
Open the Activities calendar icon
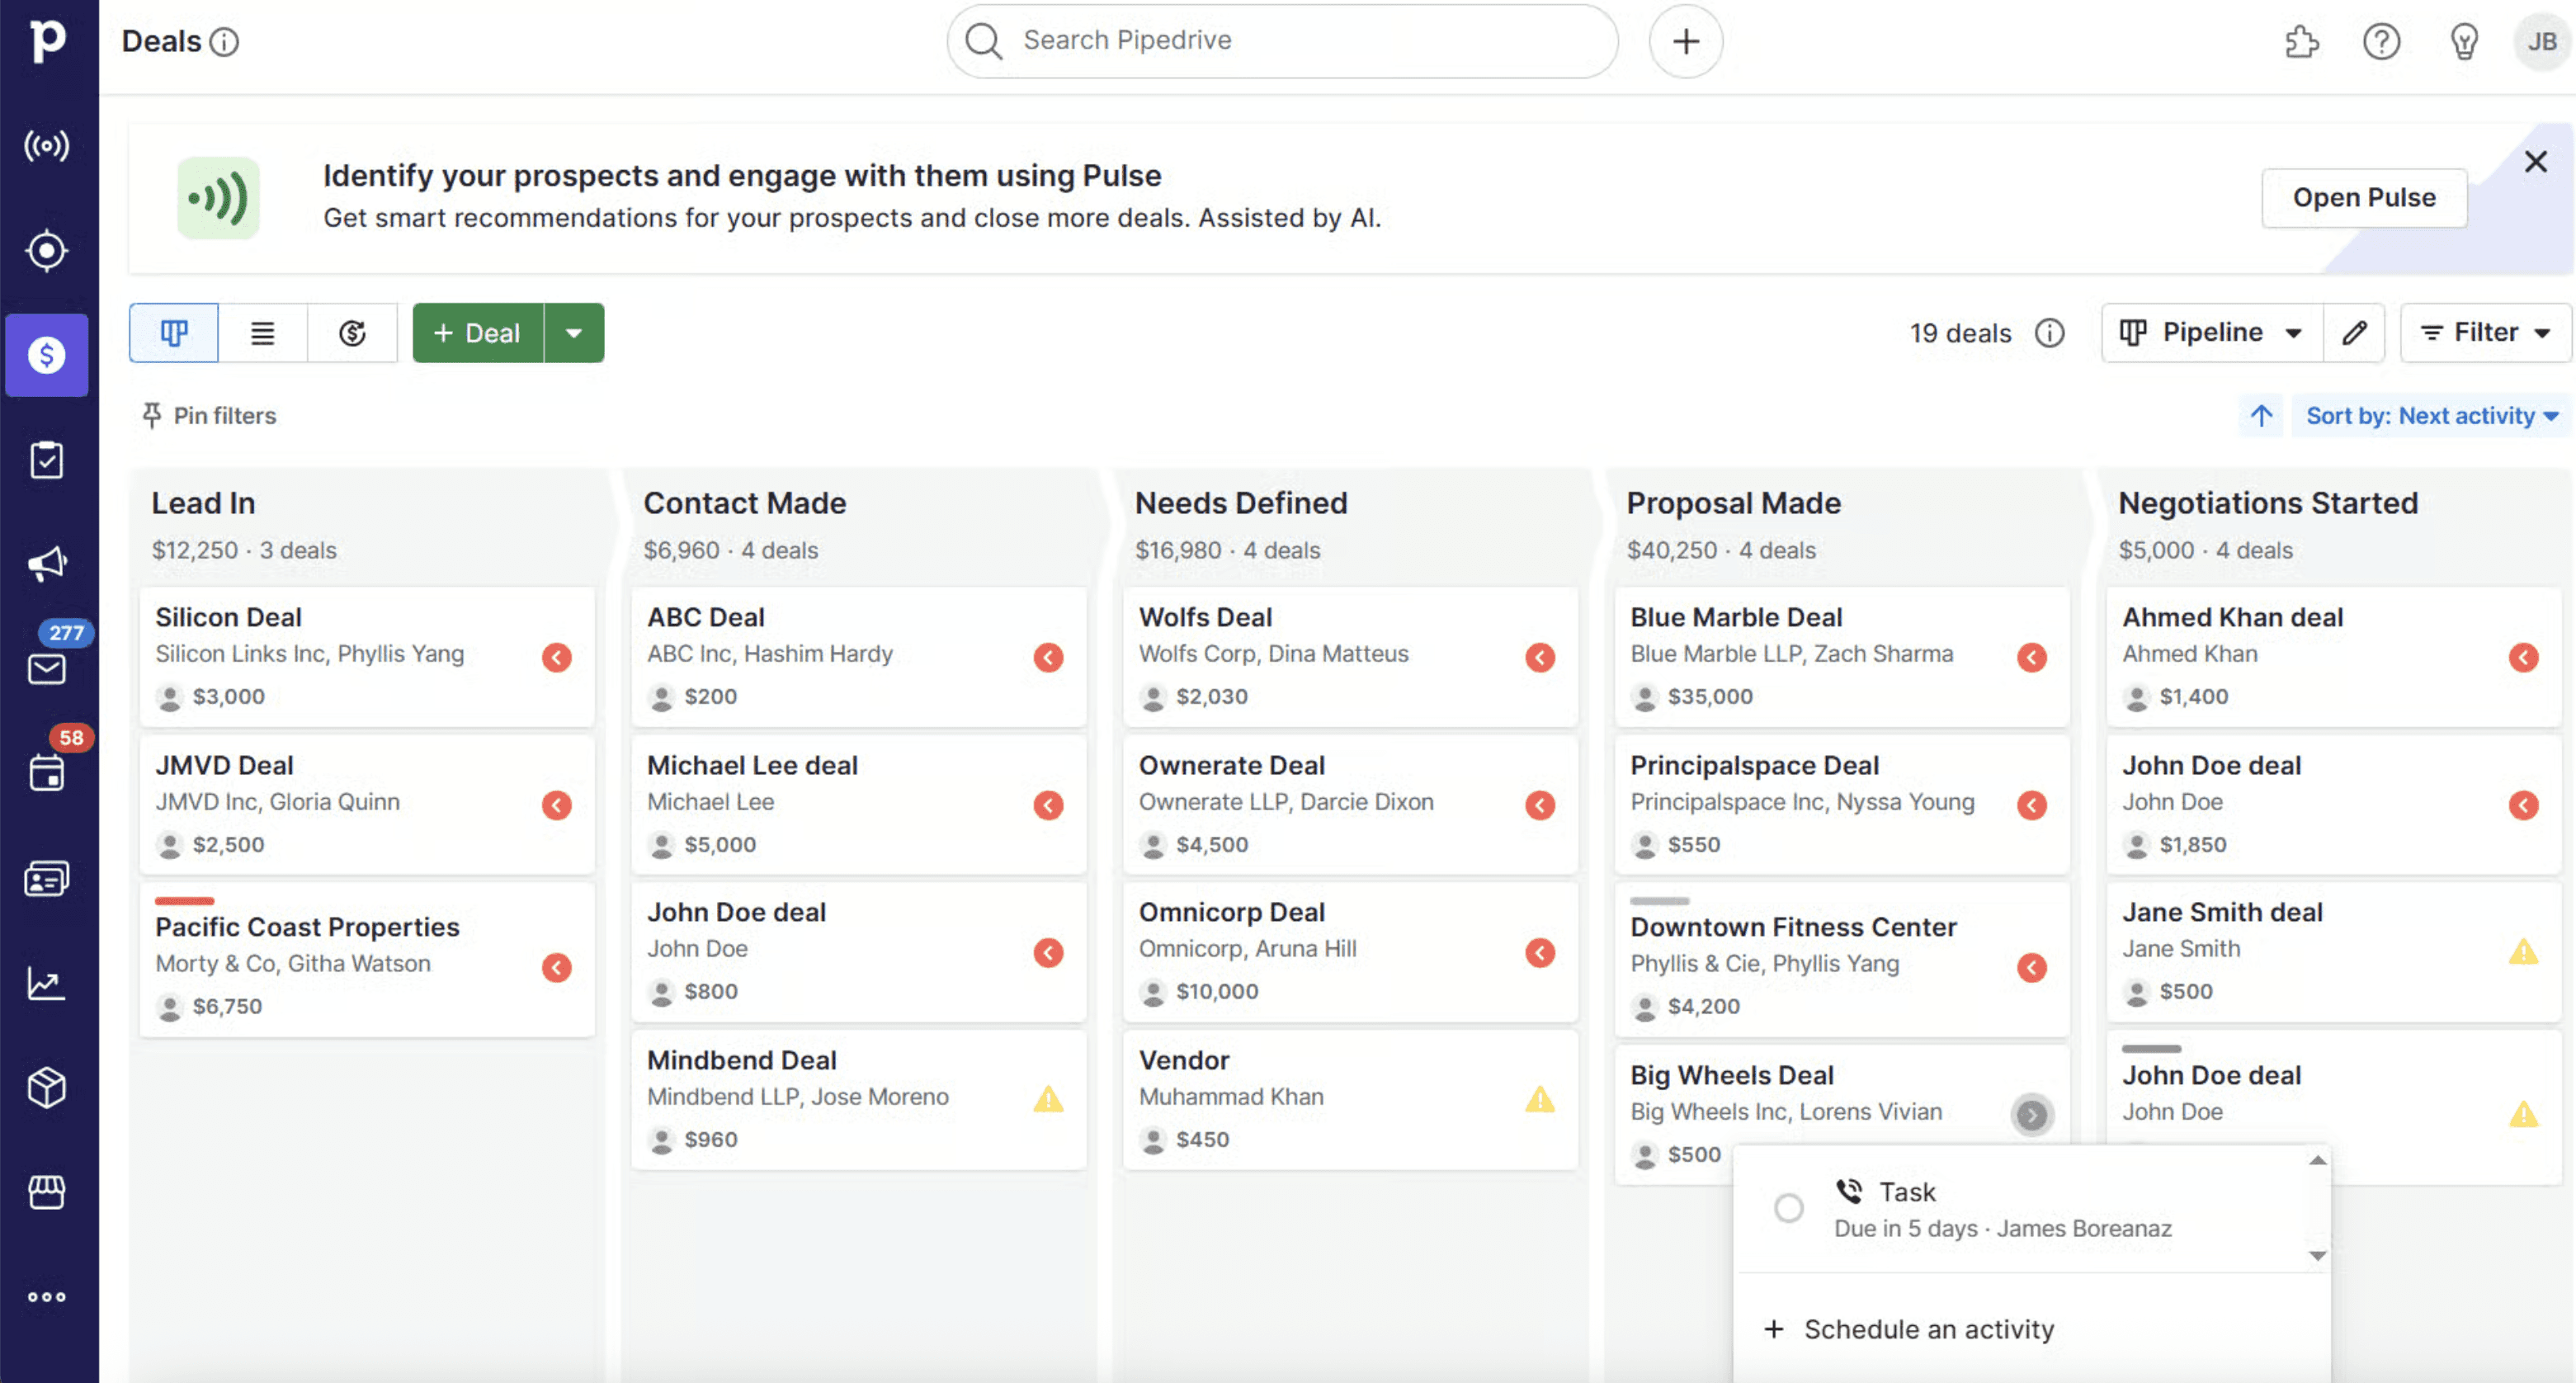[46, 773]
